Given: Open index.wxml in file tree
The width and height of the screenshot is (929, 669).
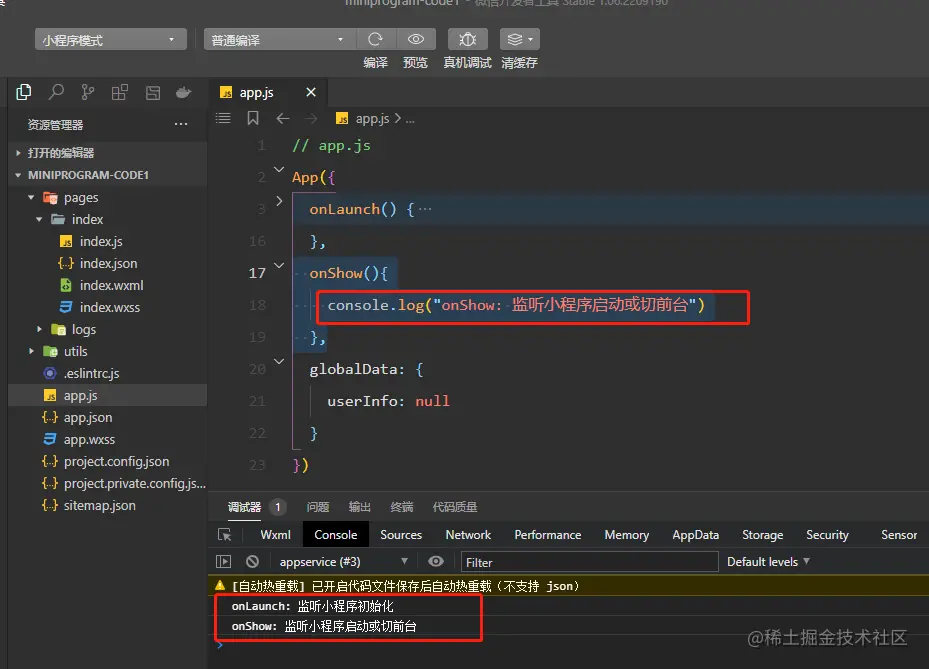Looking at the screenshot, I should click(111, 285).
